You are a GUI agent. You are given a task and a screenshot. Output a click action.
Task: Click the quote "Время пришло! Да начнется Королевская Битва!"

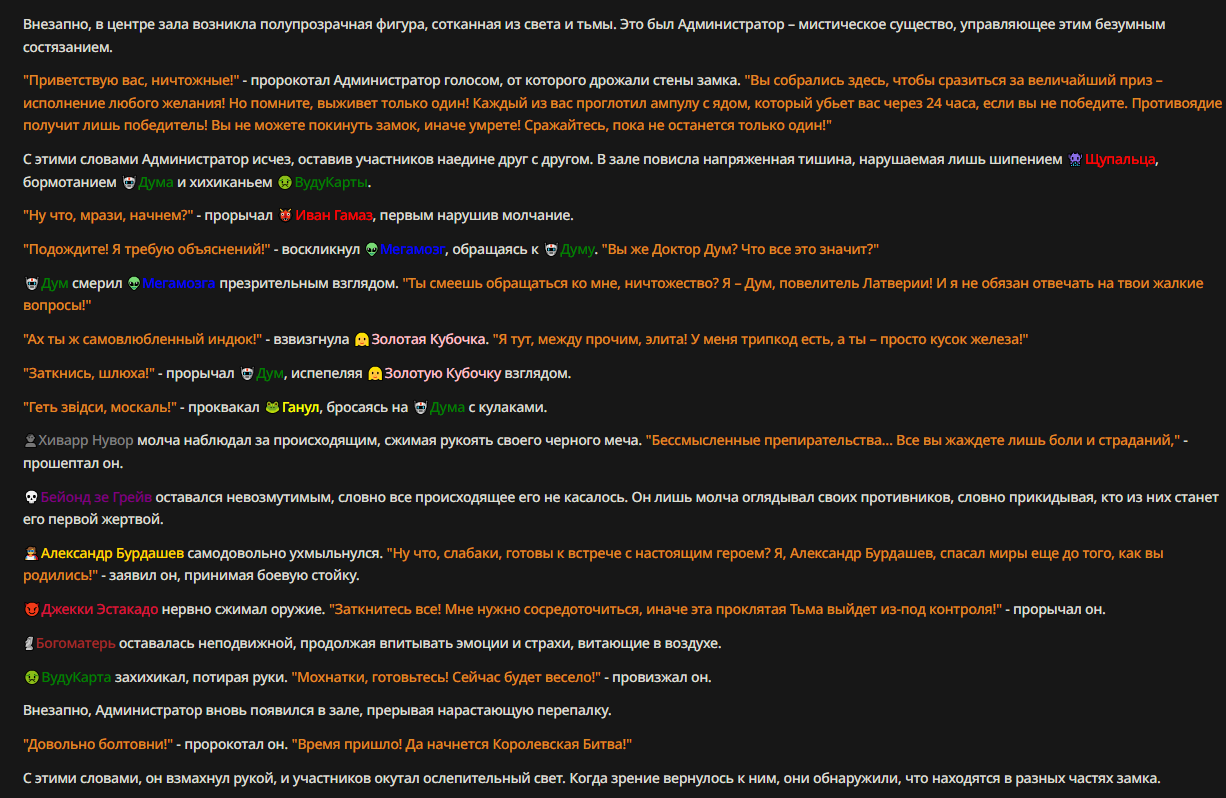[462, 744]
